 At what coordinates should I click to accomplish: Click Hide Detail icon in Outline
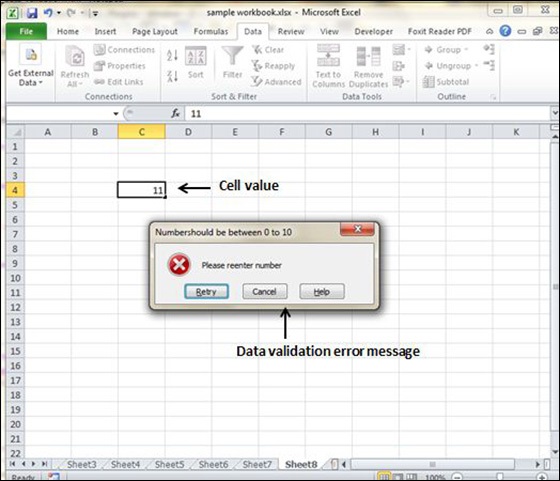[x=489, y=65]
